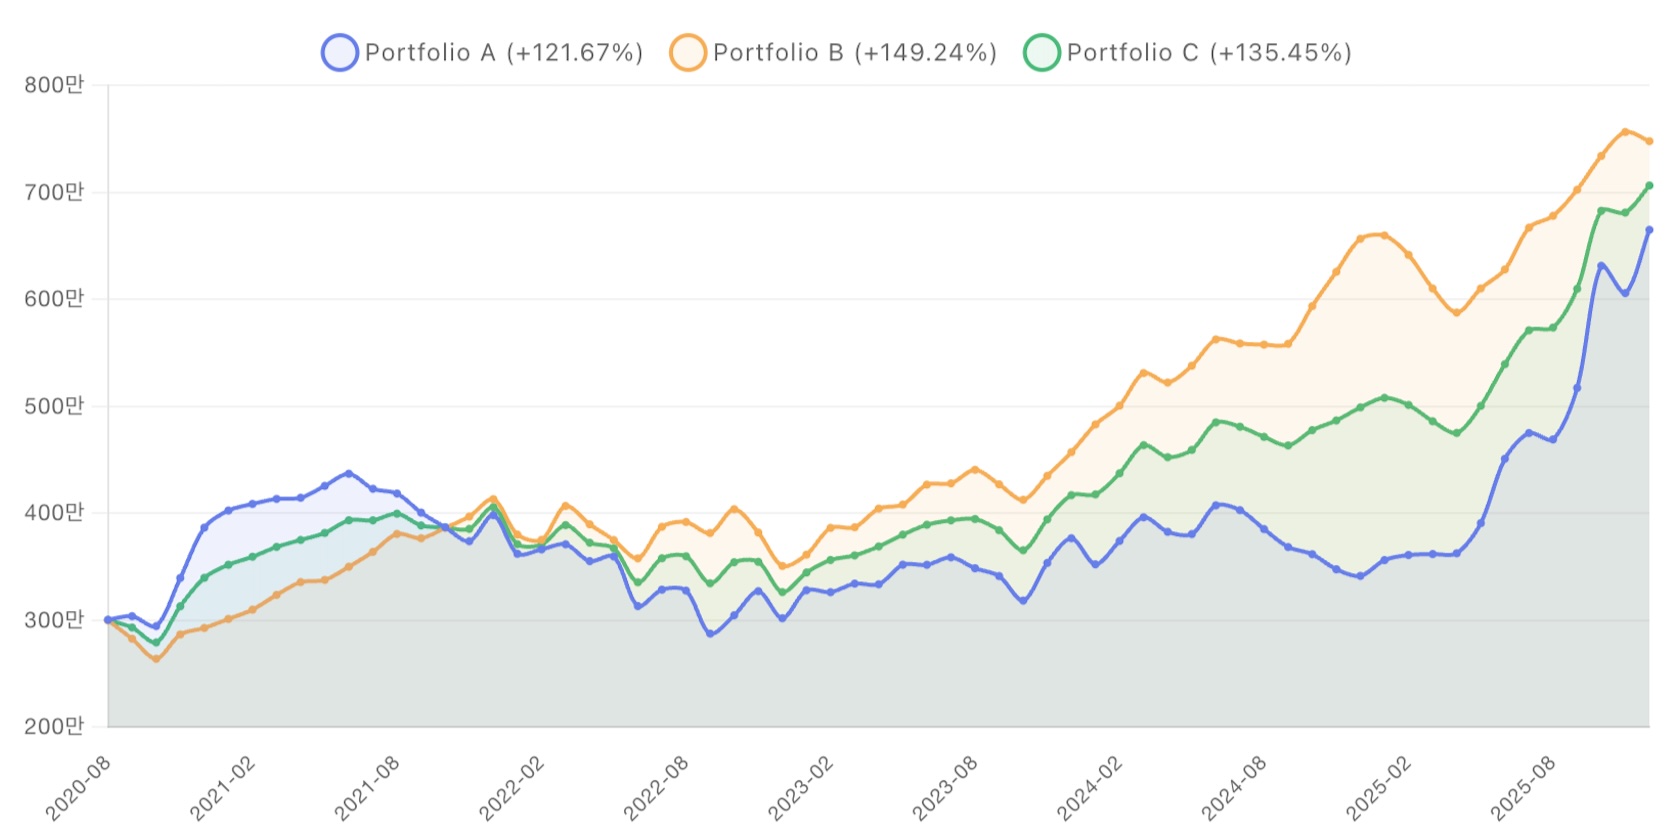The image size is (1668, 840).
Task: Select the 2024-02 x-axis label
Action: pyautogui.click(x=1089, y=788)
